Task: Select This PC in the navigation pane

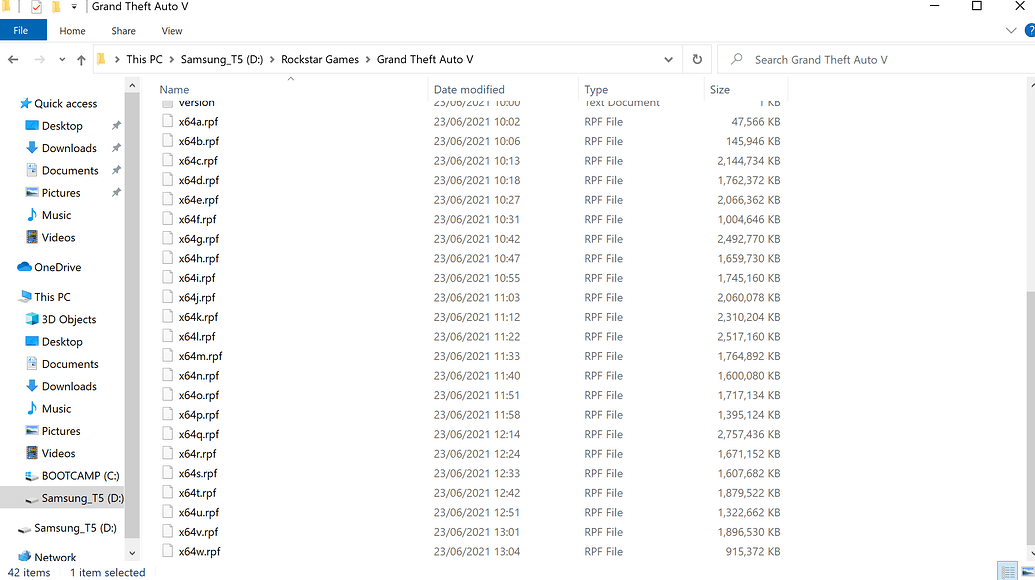Action: (52, 297)
